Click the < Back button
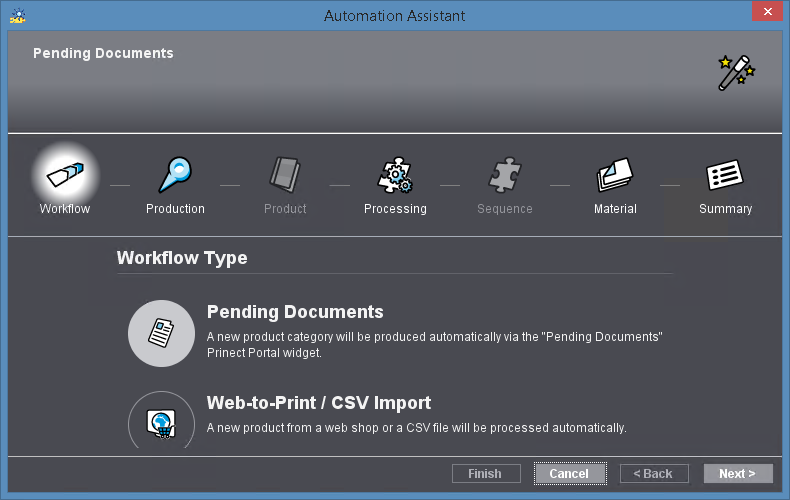The width and height of the screenshot is (790, 500). (x=653, y=473)
